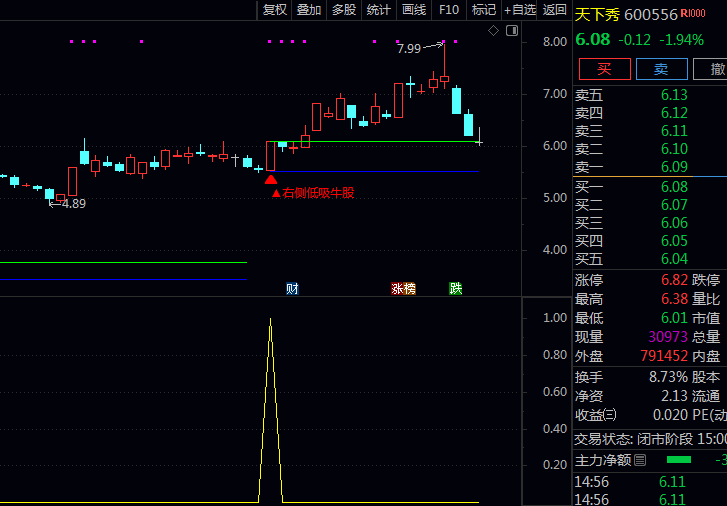Click the 跌 event marker icon
Image resolution: width=727 pixels, height=506 pixels.
click(456, 289)
